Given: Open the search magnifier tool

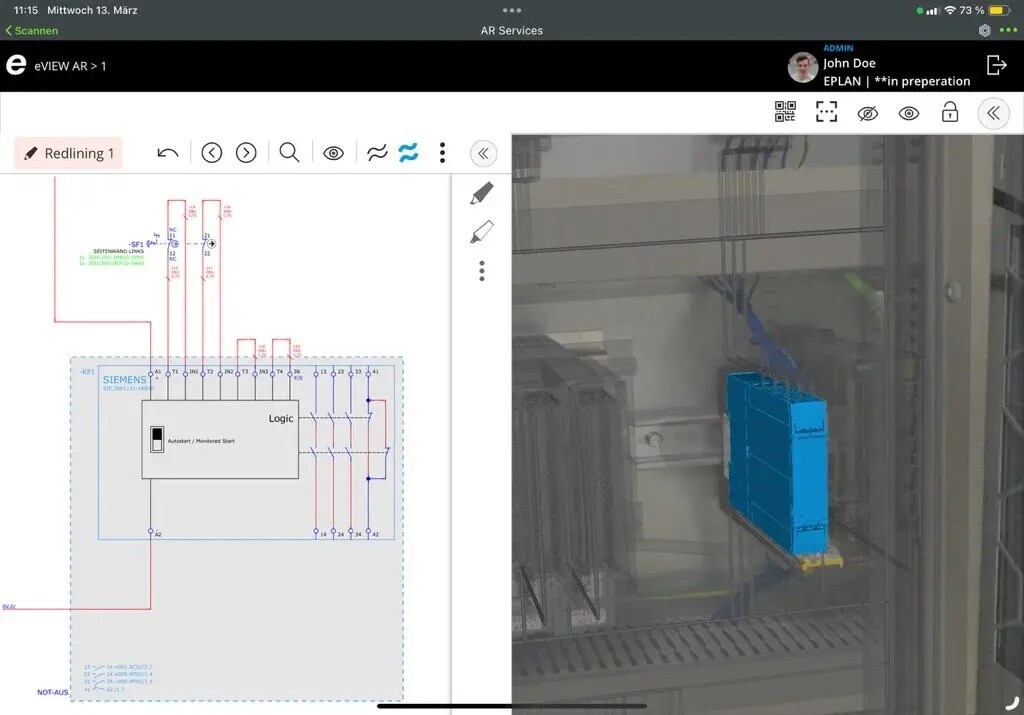Looking at the screenshot, I should 289,152.
